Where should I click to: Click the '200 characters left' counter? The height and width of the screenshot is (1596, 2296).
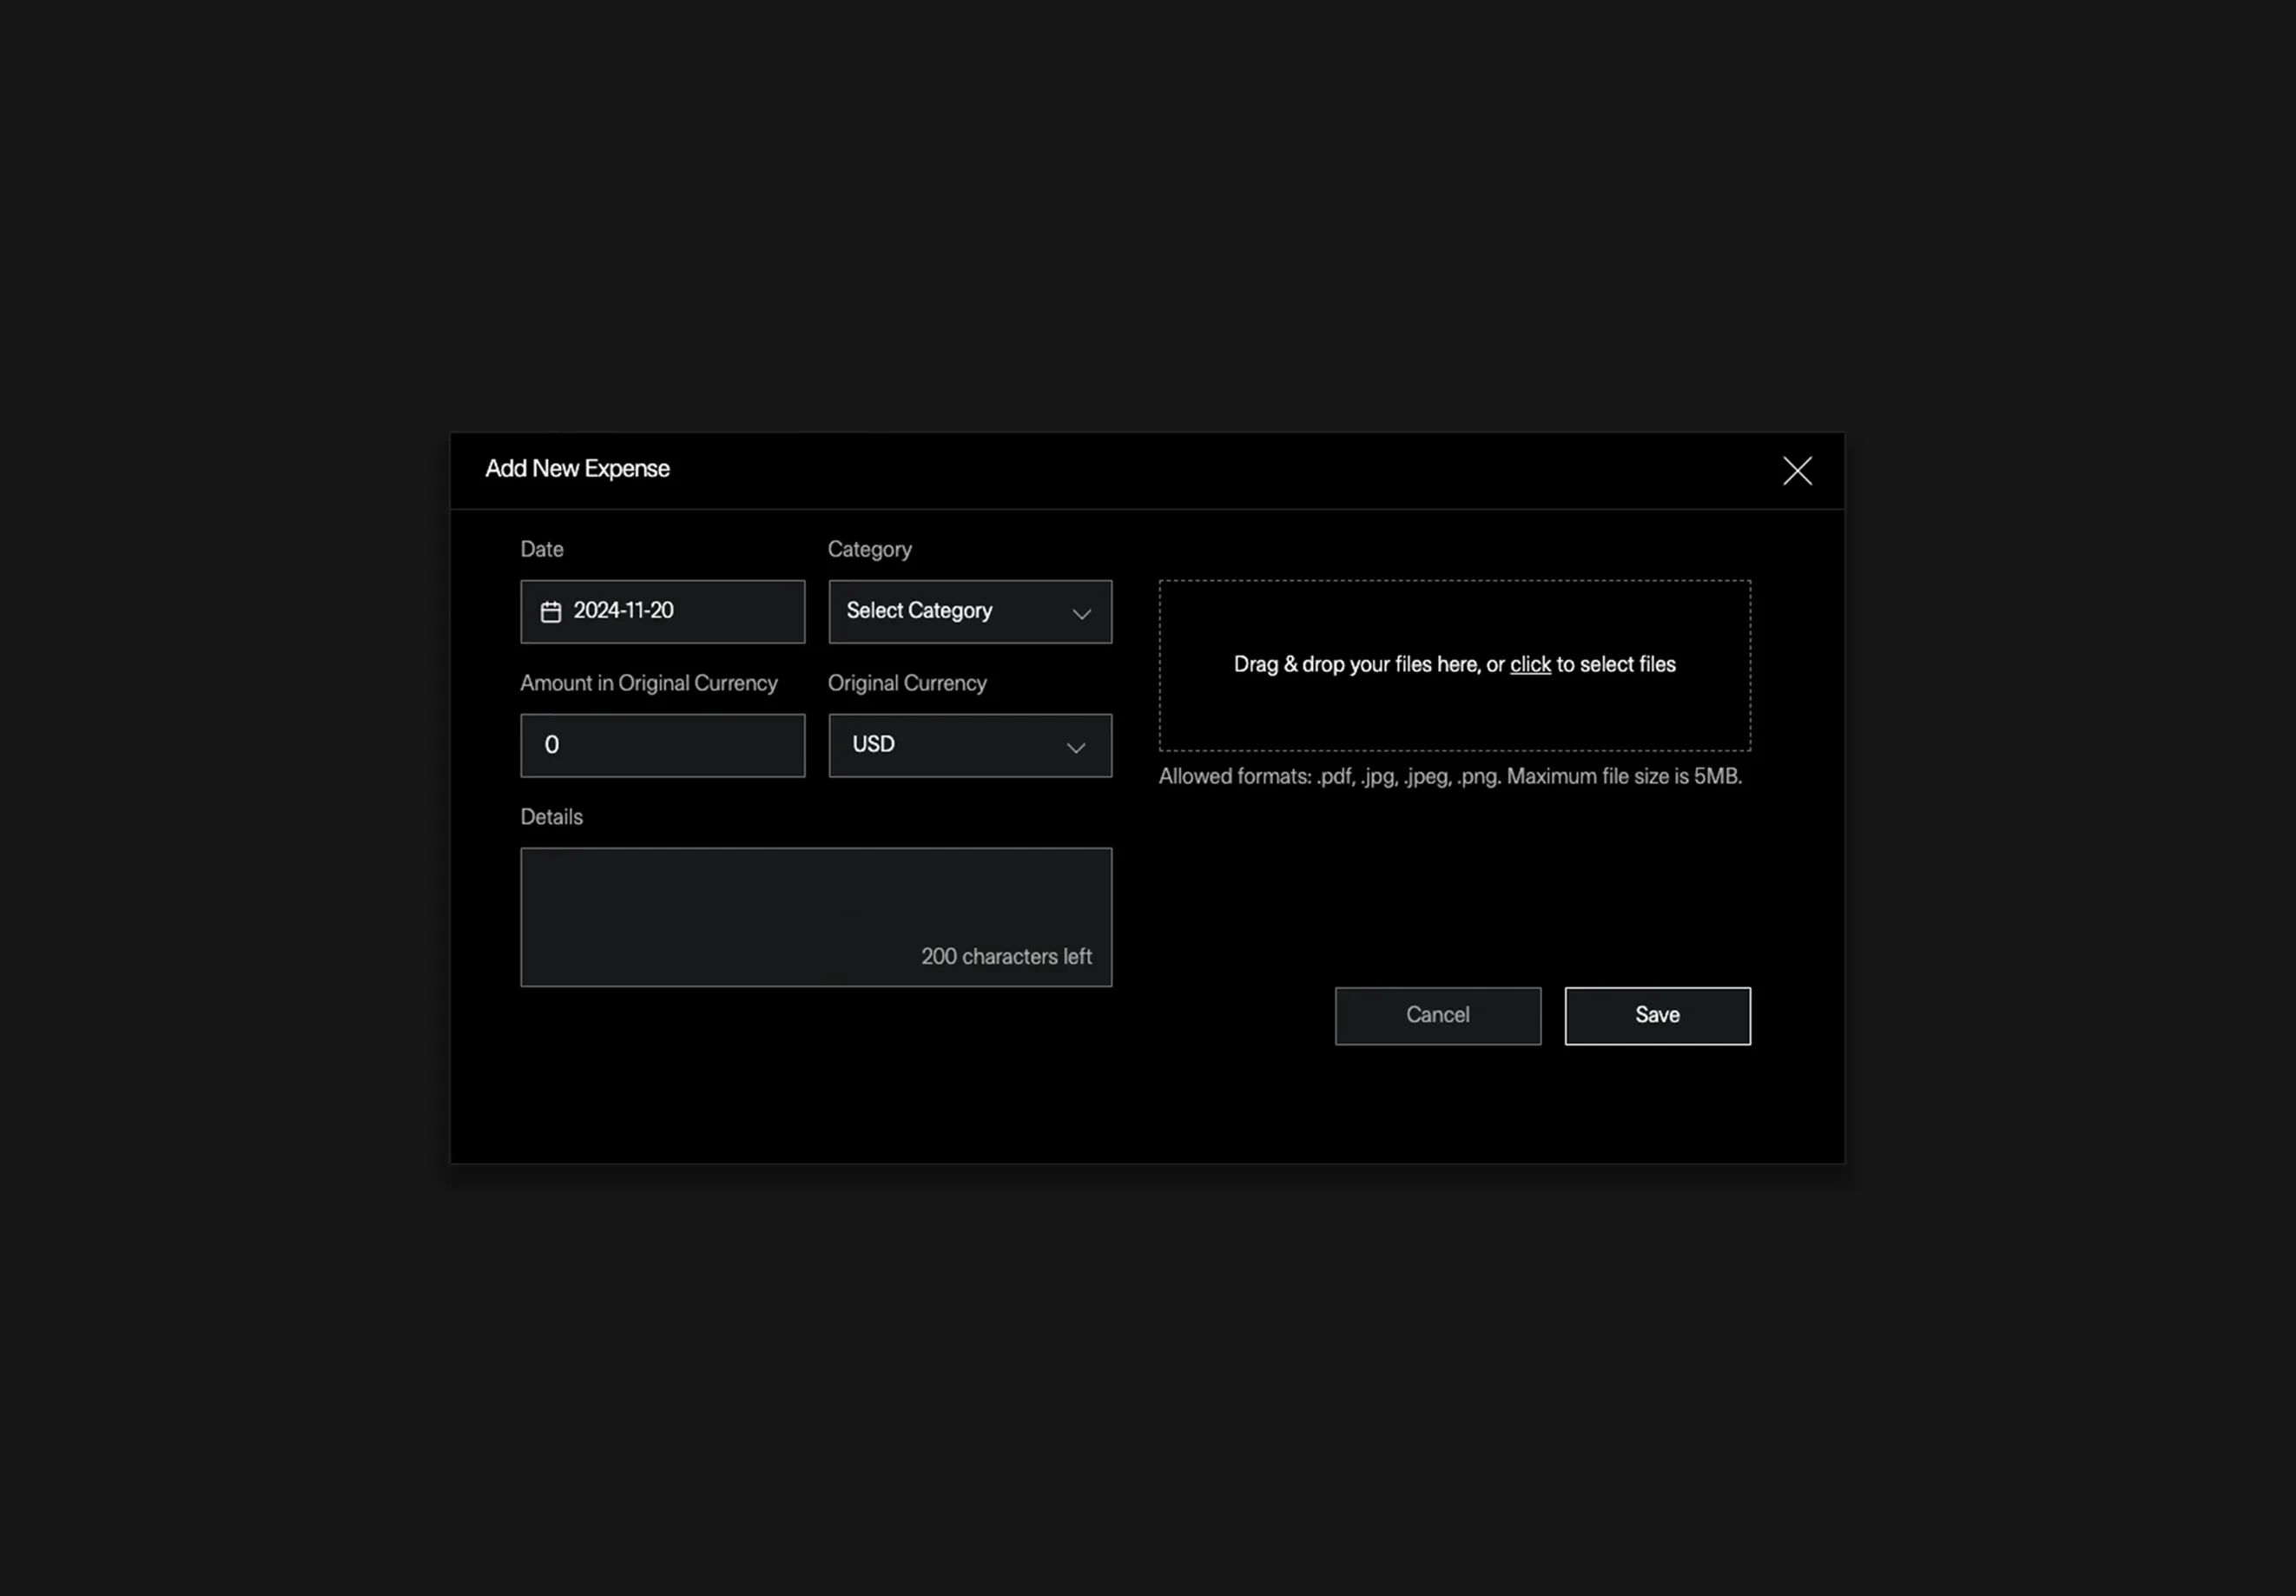[1005, 957]
